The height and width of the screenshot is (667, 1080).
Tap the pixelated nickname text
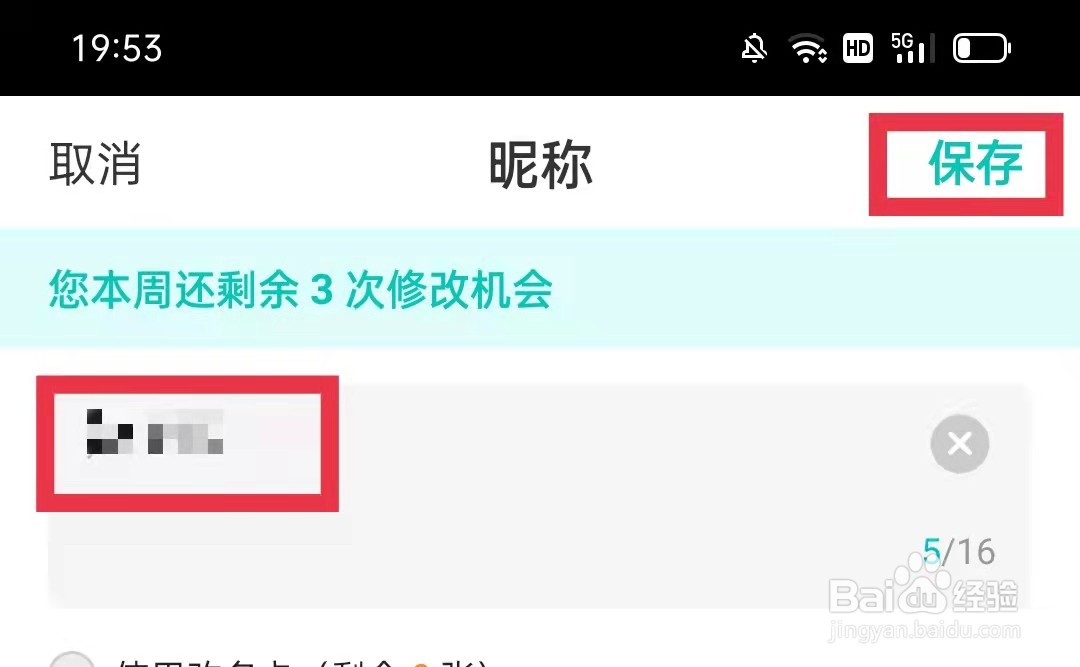(155, 431)
